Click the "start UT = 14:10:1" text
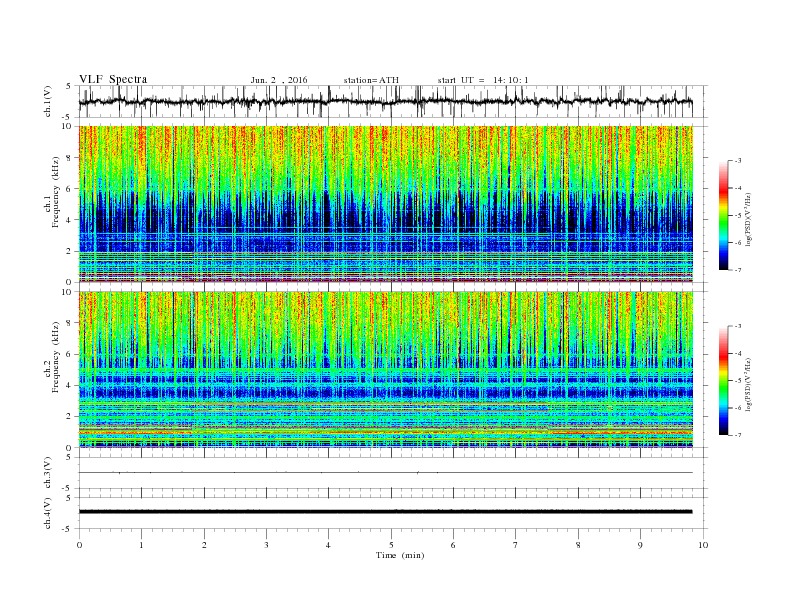The height and width of the screenshot is (612, 792). click(x=483, y=80)
